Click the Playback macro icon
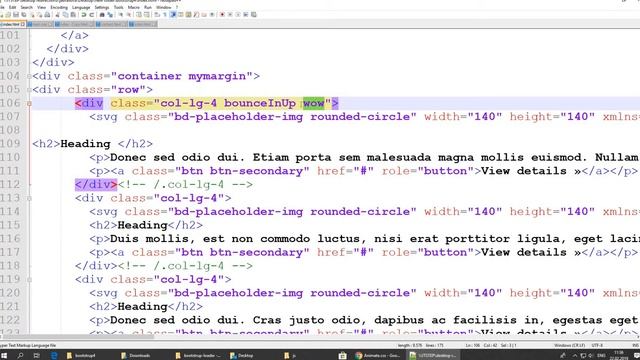640x360 pixels. pos(238,15)
